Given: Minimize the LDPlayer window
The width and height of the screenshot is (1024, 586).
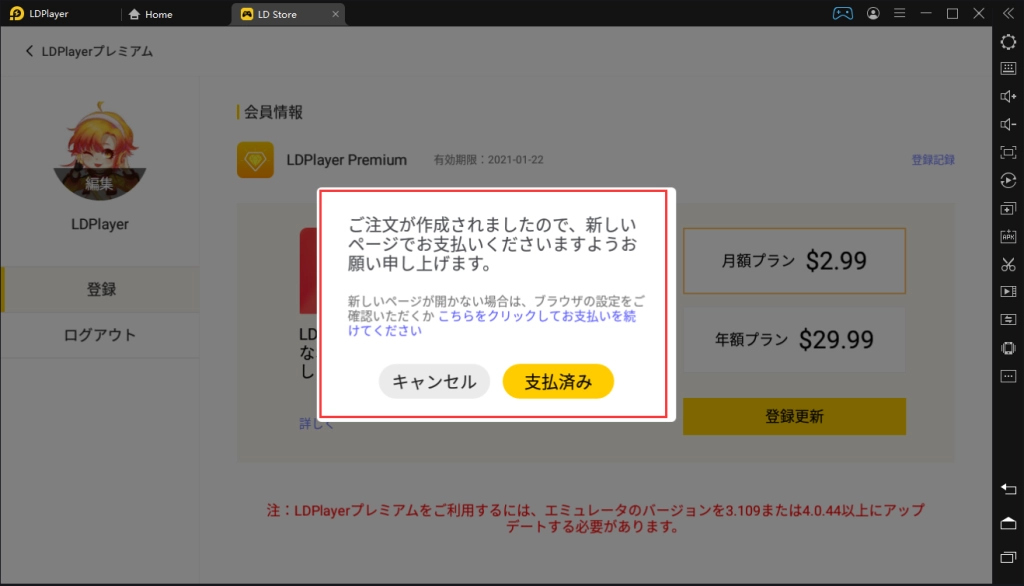Looking at the screenshot, I should point(926,13).
